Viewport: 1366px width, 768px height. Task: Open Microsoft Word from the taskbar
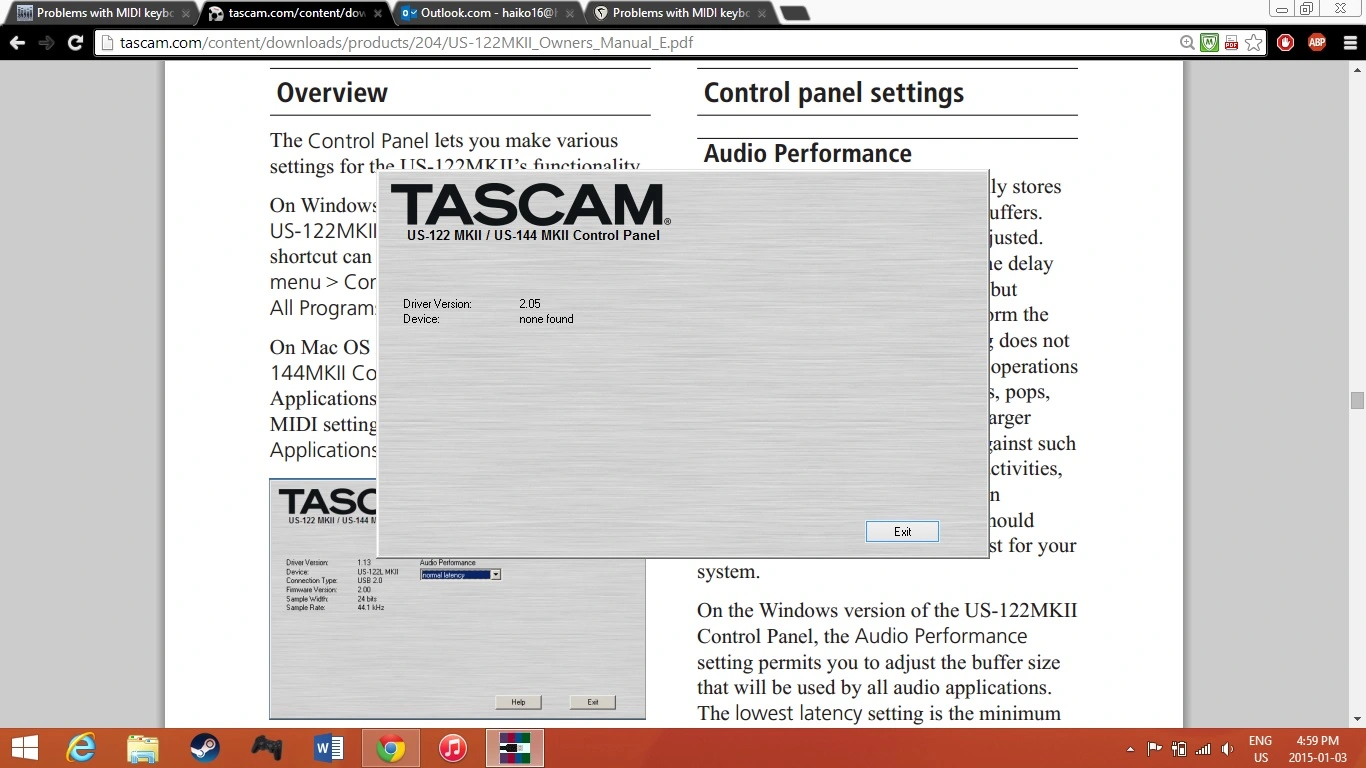(329, 748)
